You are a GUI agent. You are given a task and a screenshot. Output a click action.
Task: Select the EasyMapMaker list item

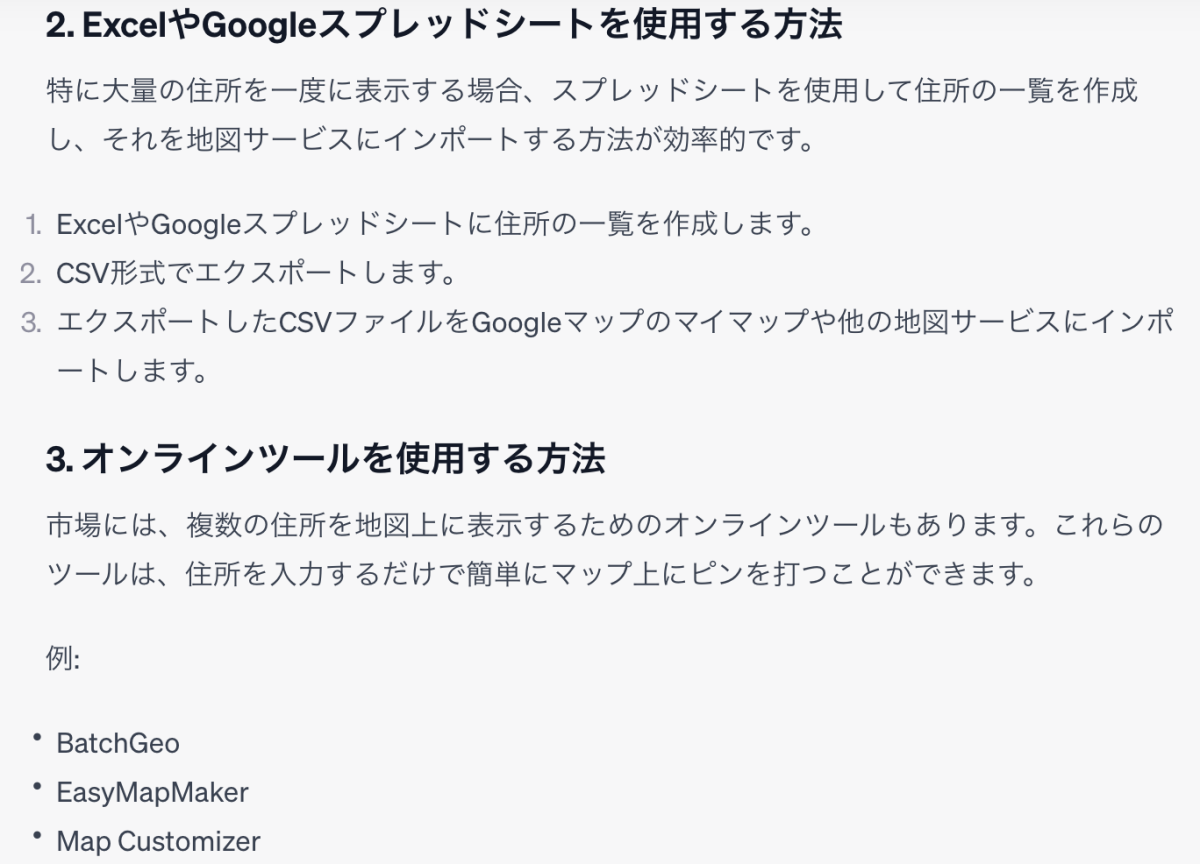(x=152, y=793)
